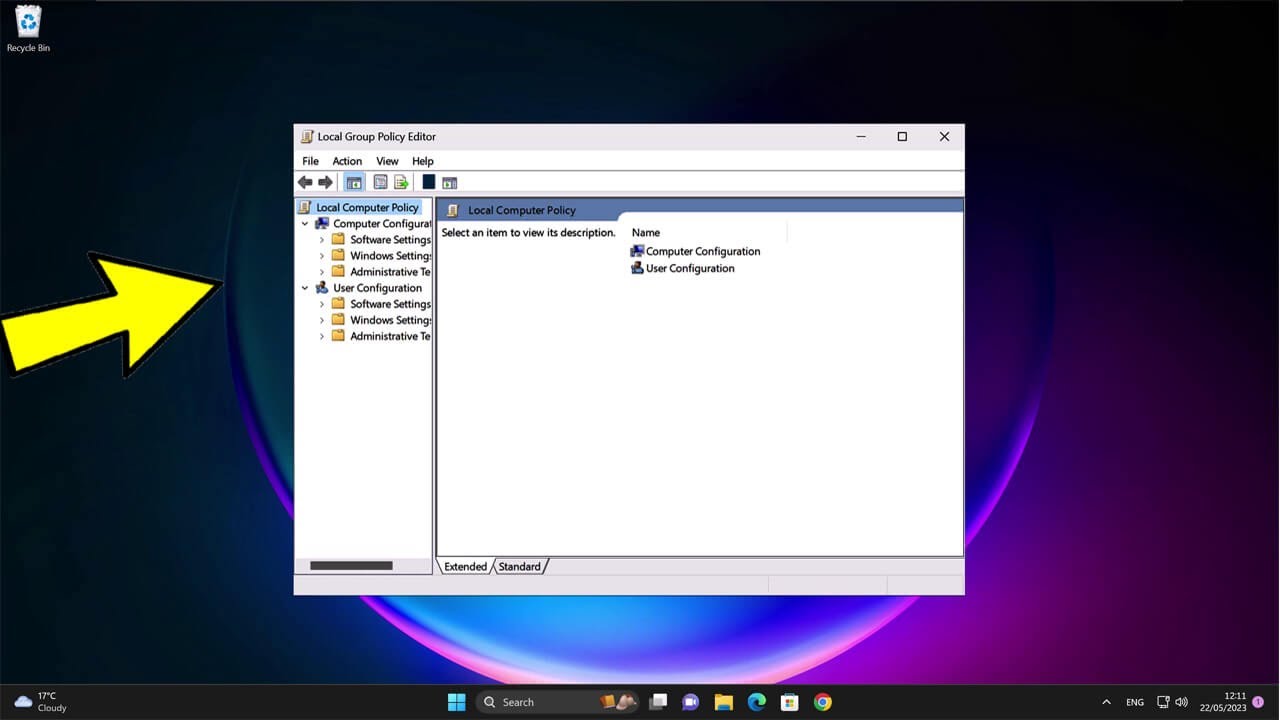Open the Chat app on taskbar
Viewport: 1280px width, 720px height.
[x=690, y=702]
